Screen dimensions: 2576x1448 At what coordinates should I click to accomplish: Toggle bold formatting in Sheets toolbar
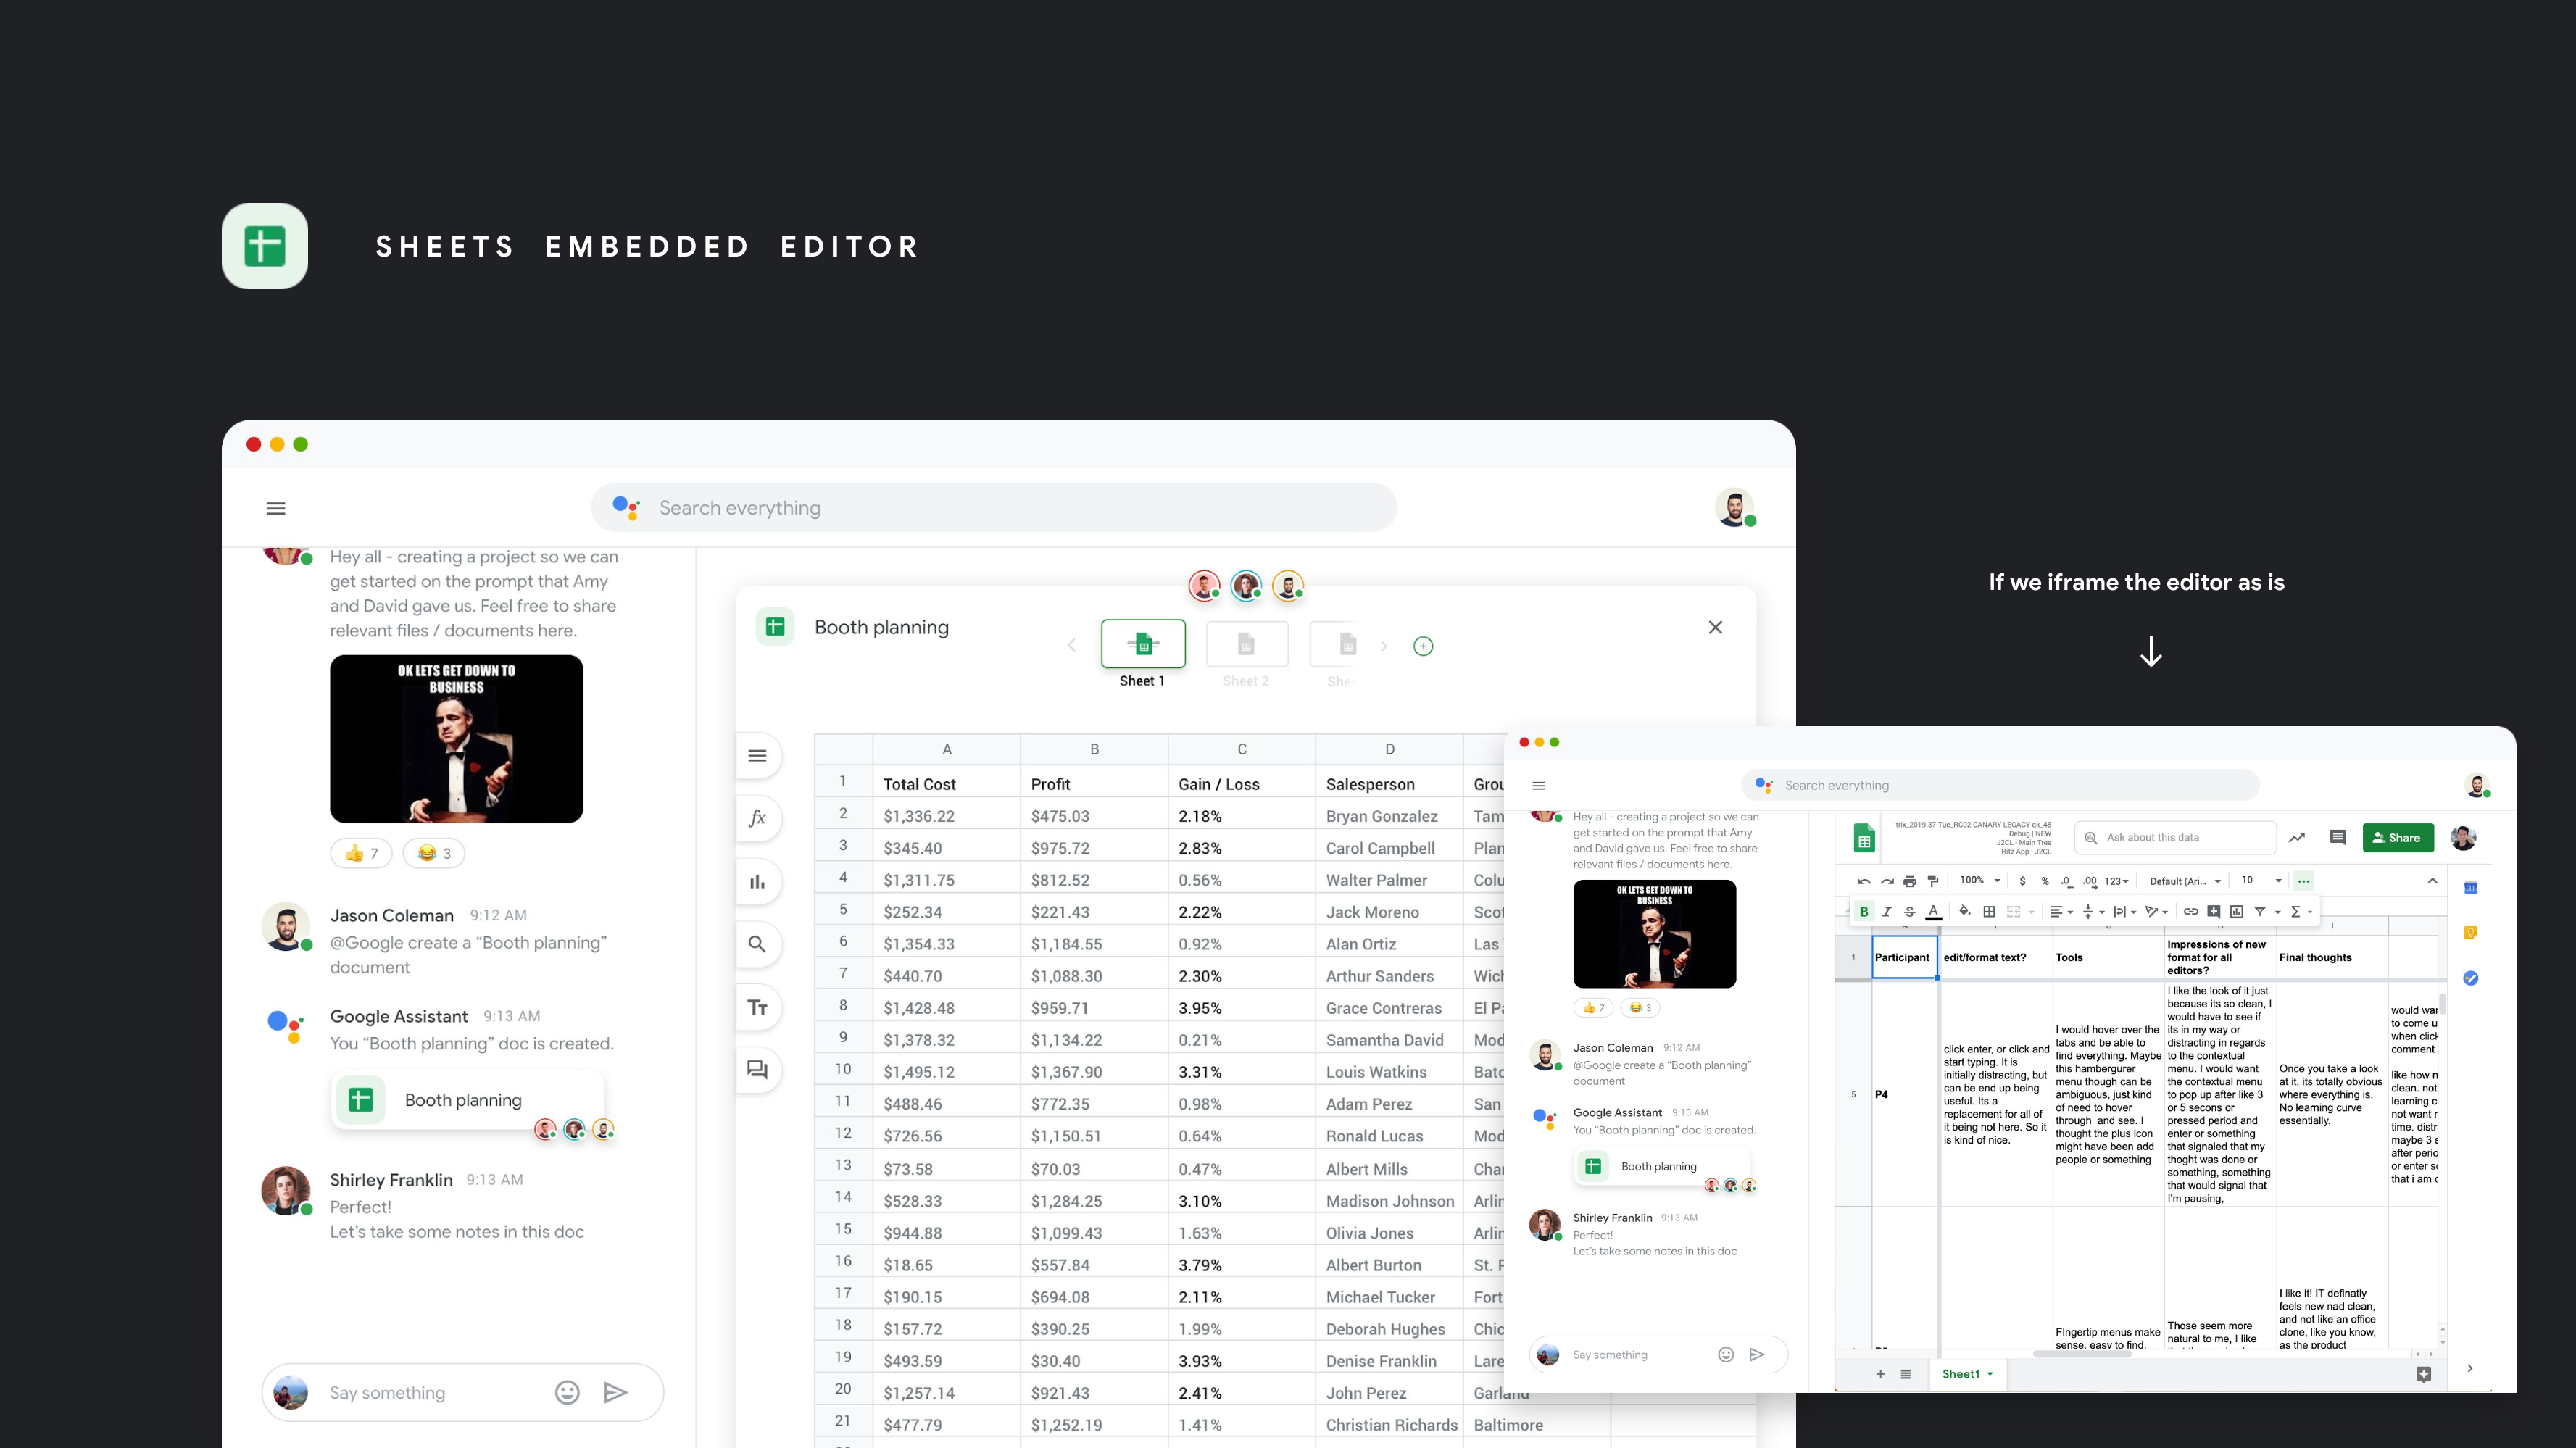point(1863,911)
